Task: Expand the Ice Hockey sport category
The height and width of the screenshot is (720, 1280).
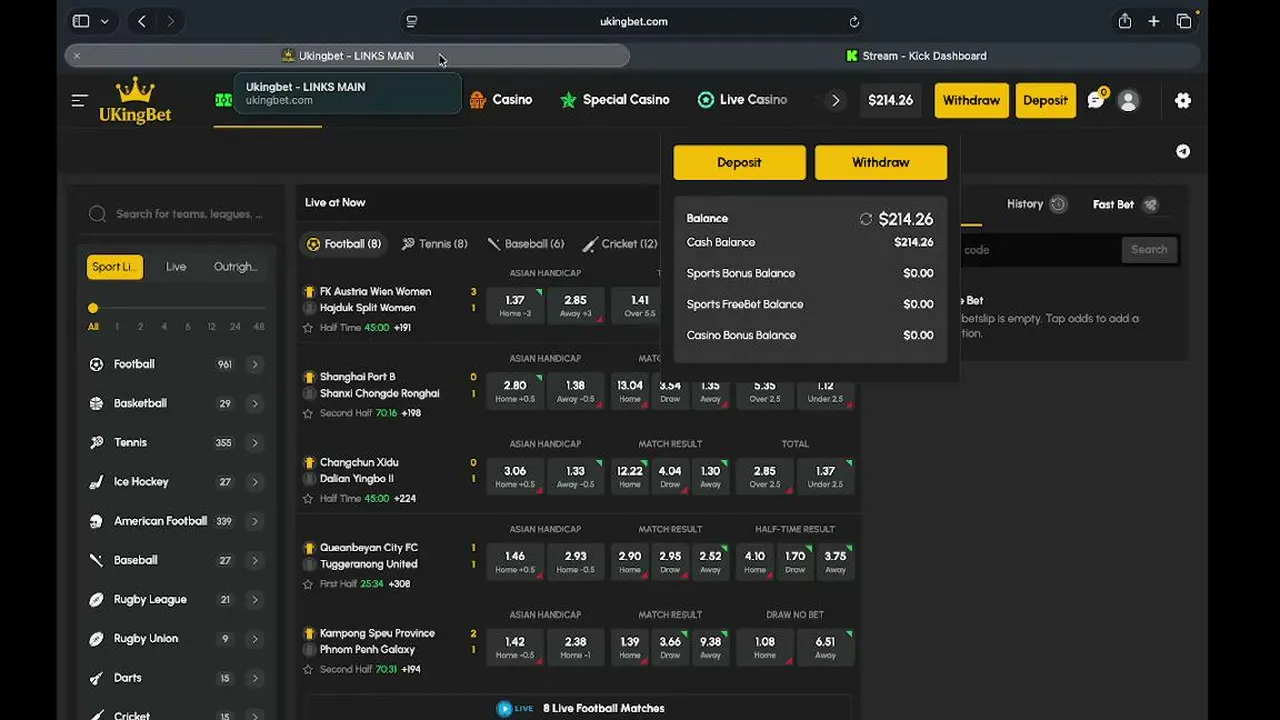Action: coord(255,482)
